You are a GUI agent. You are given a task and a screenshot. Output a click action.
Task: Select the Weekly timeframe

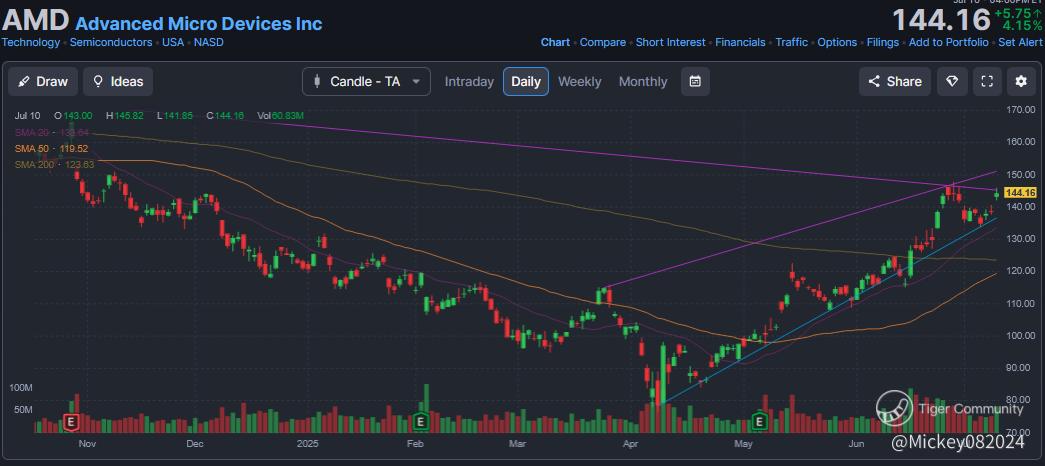[x=580, y=81]
